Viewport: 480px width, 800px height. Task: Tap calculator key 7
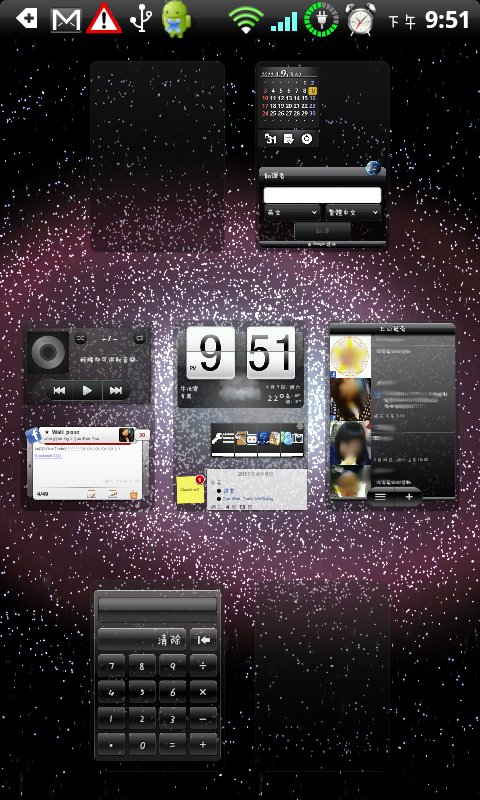click(111, 666)
